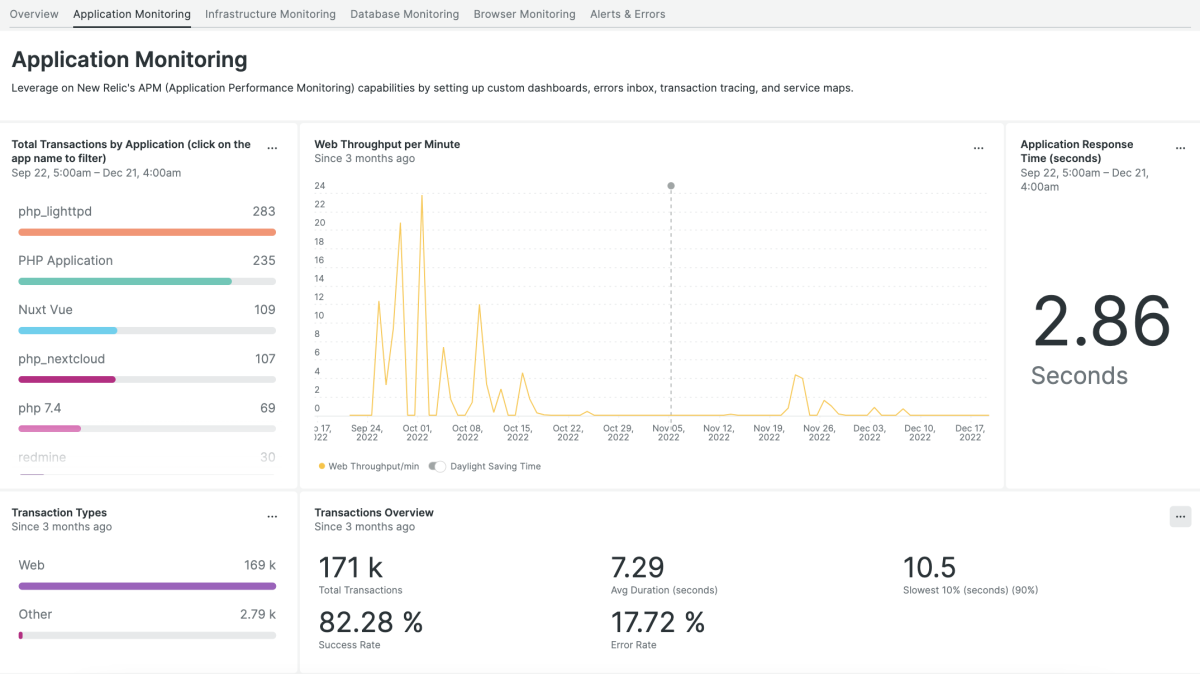Open the Alerts & Errors tab
Screen dimensions: 1200x674
[627, 14]
